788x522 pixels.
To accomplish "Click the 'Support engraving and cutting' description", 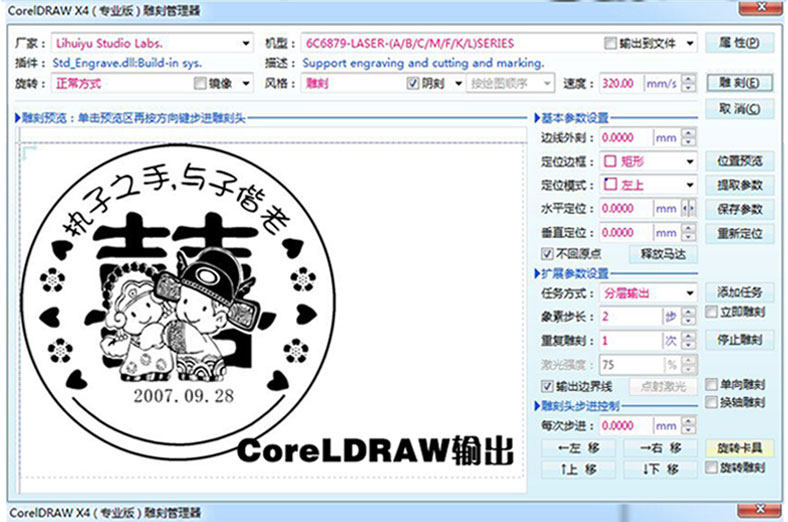I will coord(423,63).
